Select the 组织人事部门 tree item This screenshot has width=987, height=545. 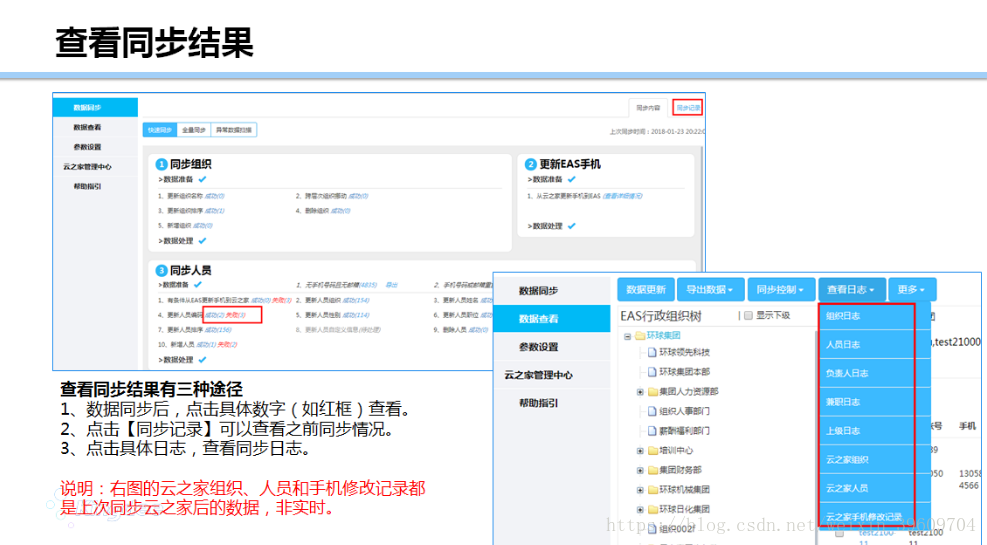click(x=684, y=411)
